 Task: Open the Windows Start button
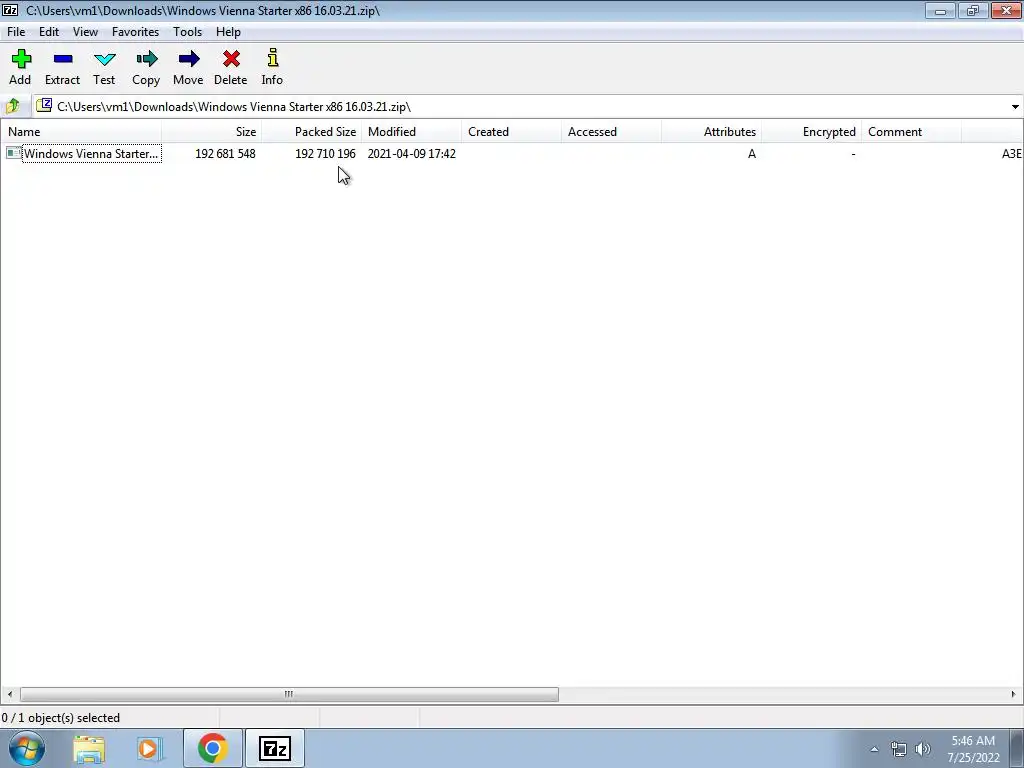tap(26, 748)
